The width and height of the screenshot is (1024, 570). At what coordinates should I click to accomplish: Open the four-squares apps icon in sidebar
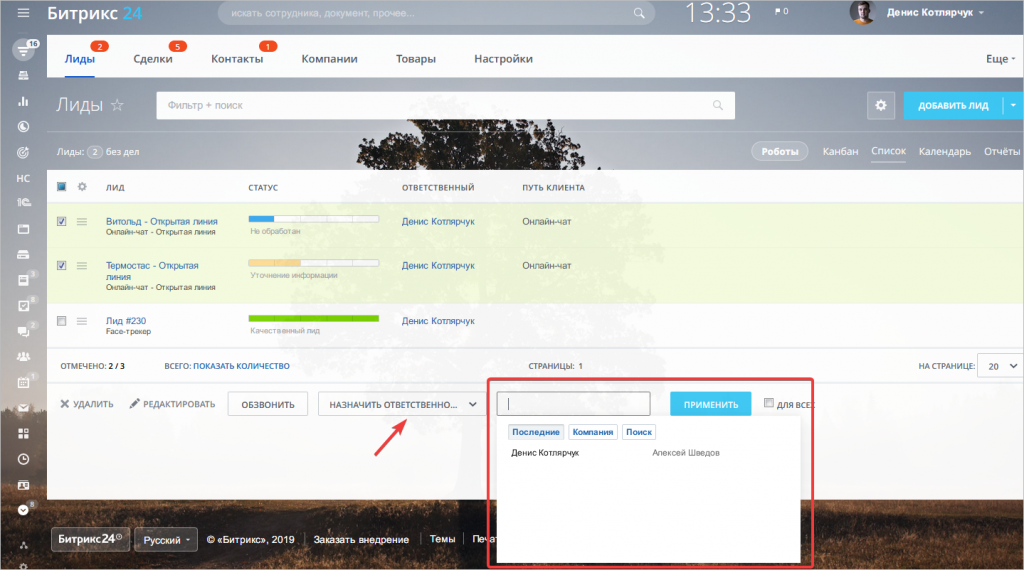[24, 434]
